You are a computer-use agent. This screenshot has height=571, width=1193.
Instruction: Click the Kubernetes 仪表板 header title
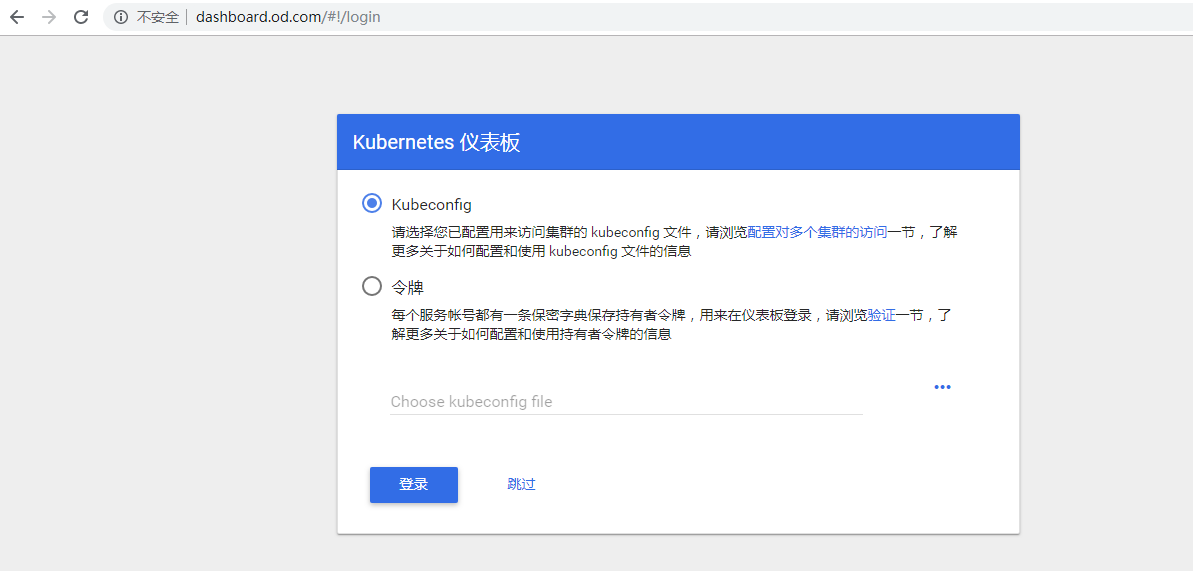(437, 142)
